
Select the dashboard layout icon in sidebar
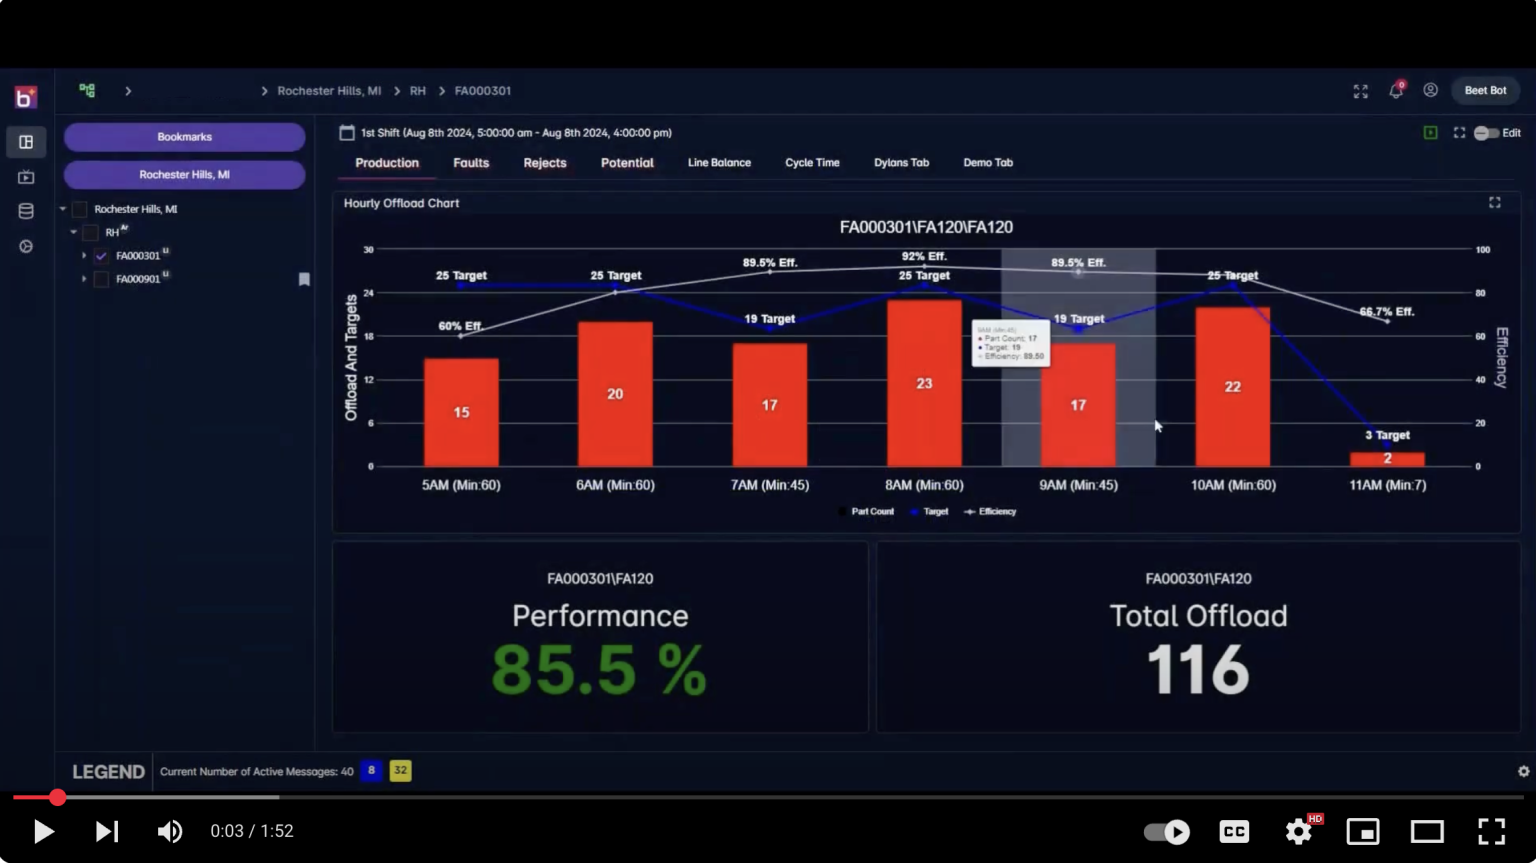click(26, 142)
